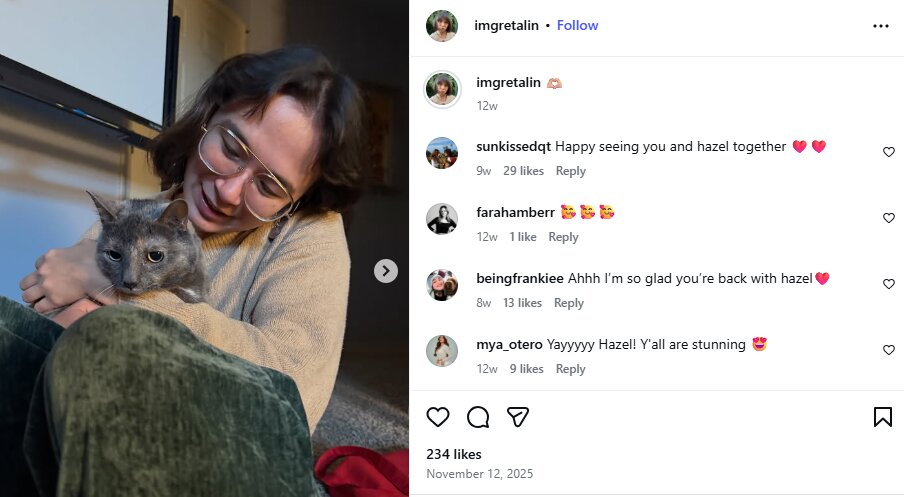The height and width of the screenshot is (497, 904).
Task: Heart the beingfrankiee comment
Action: click(x=888, y=284)
